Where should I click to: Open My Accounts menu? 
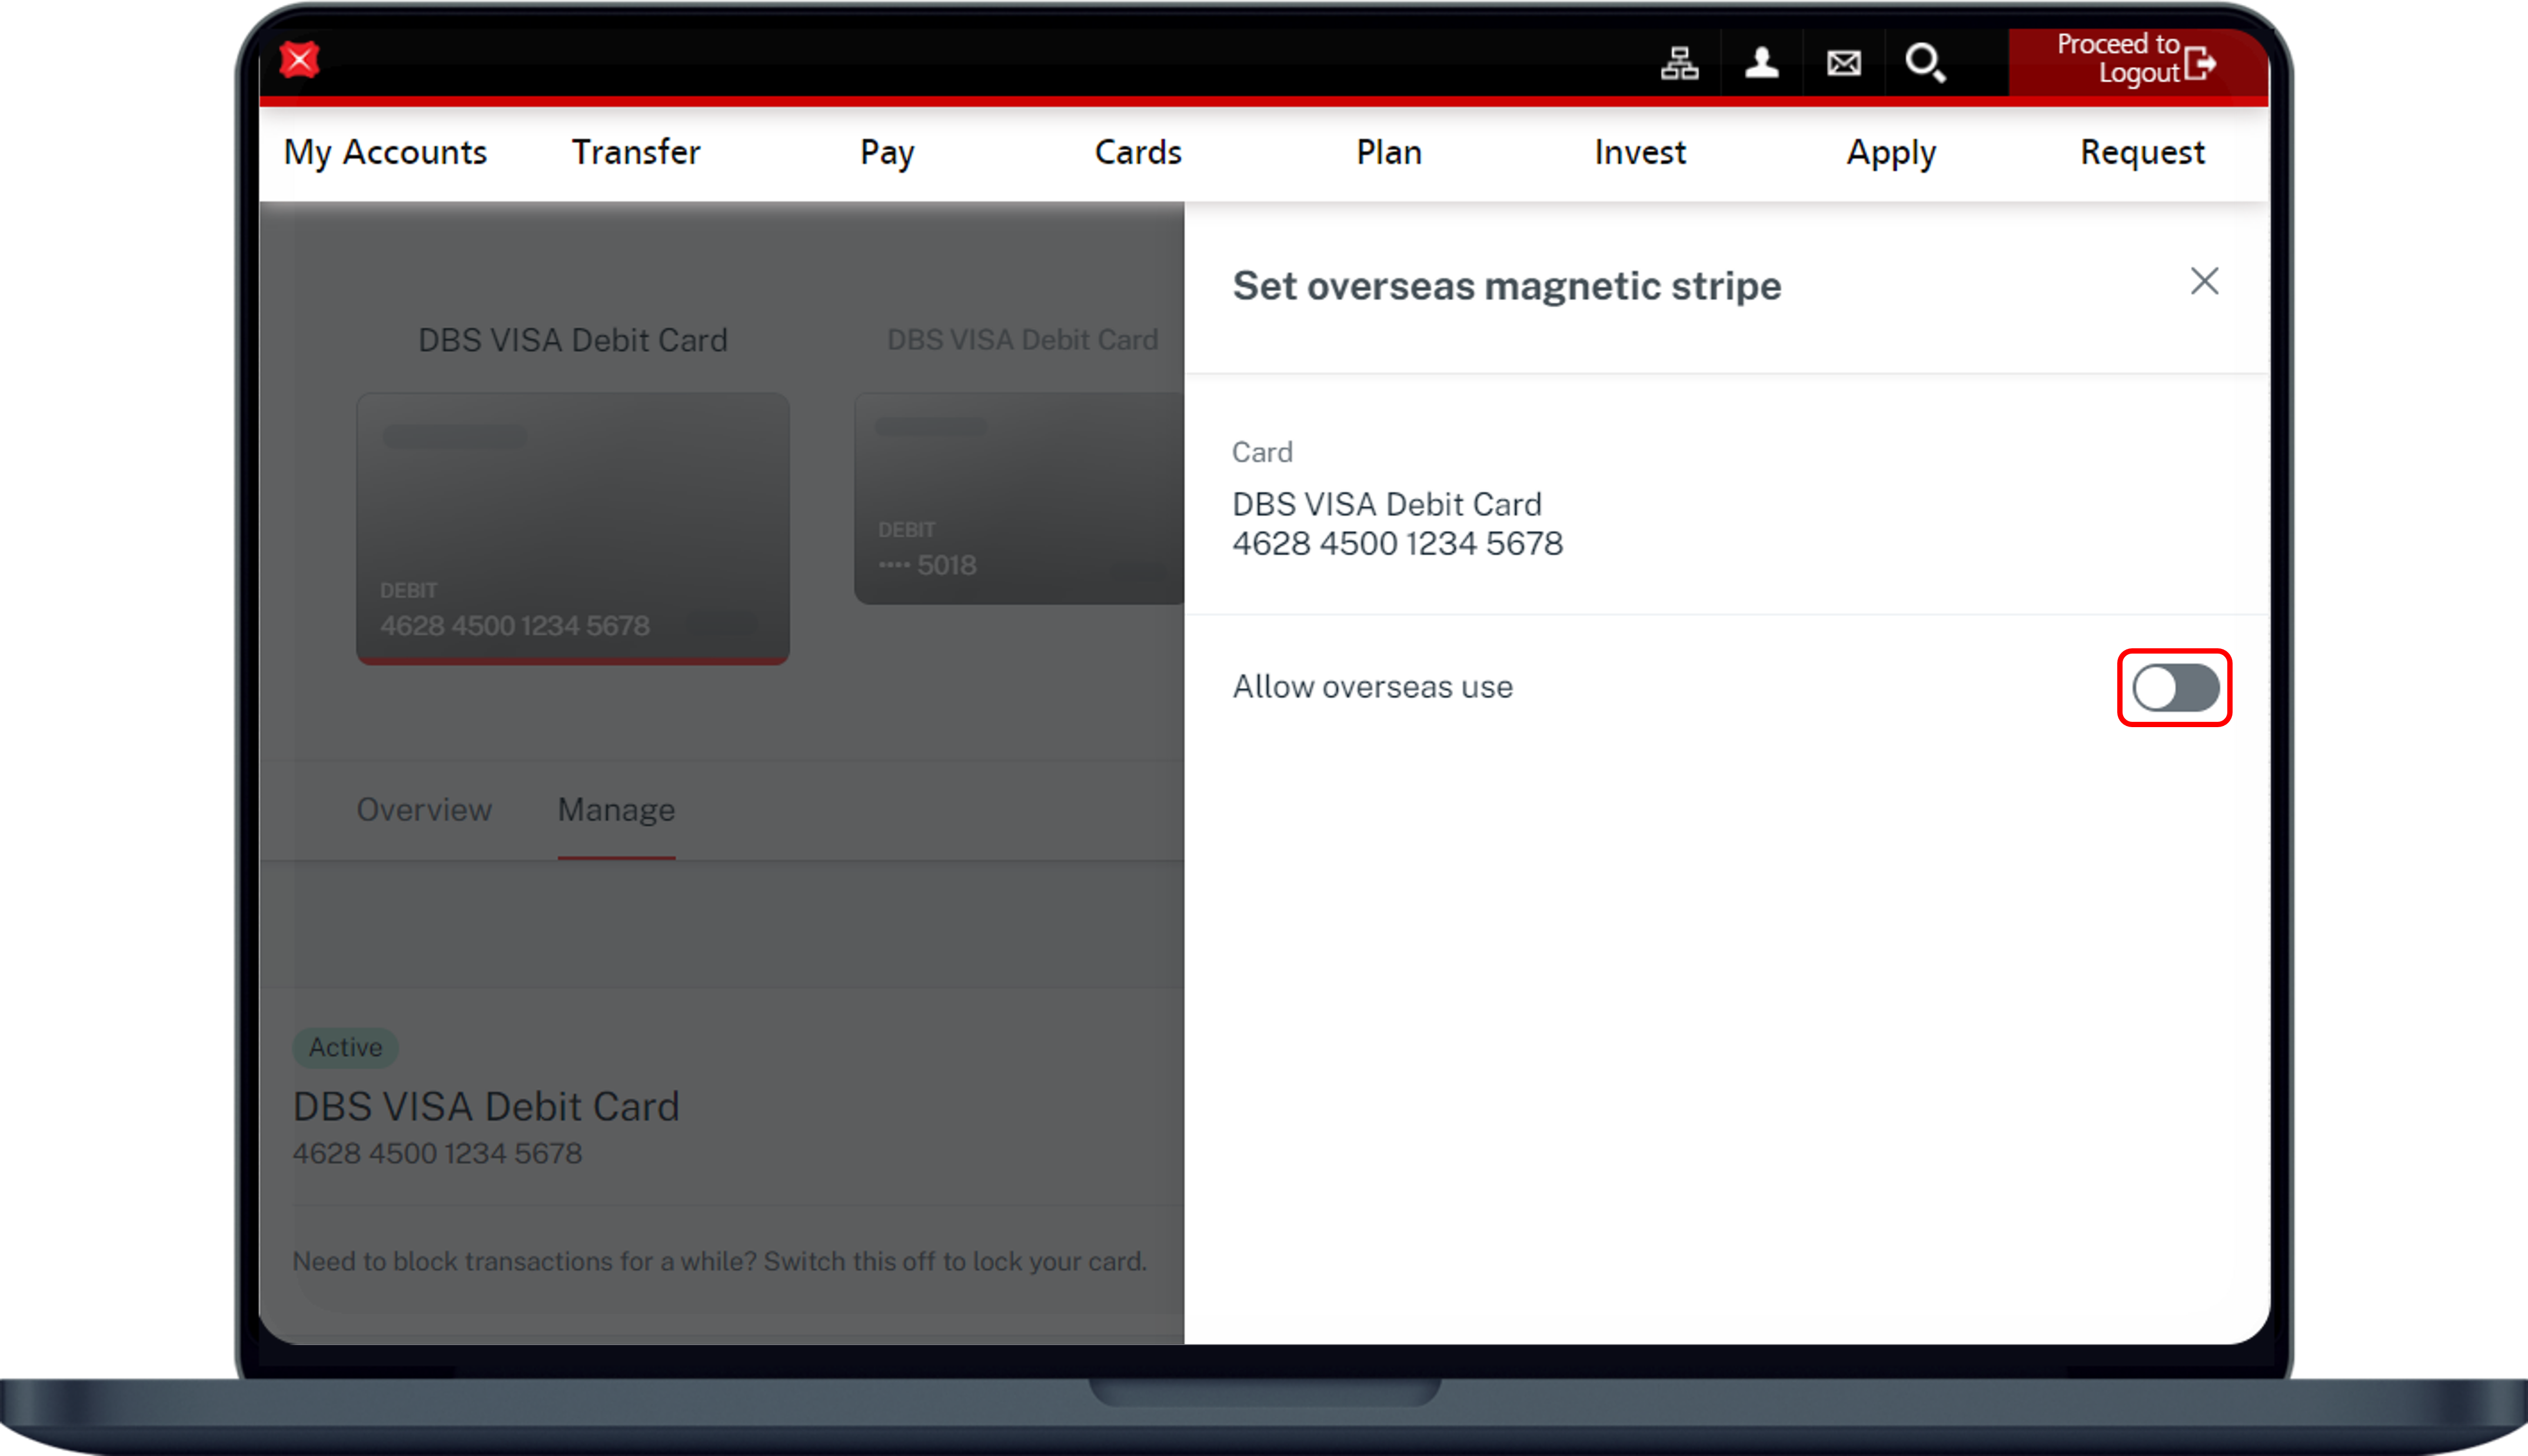385,152
